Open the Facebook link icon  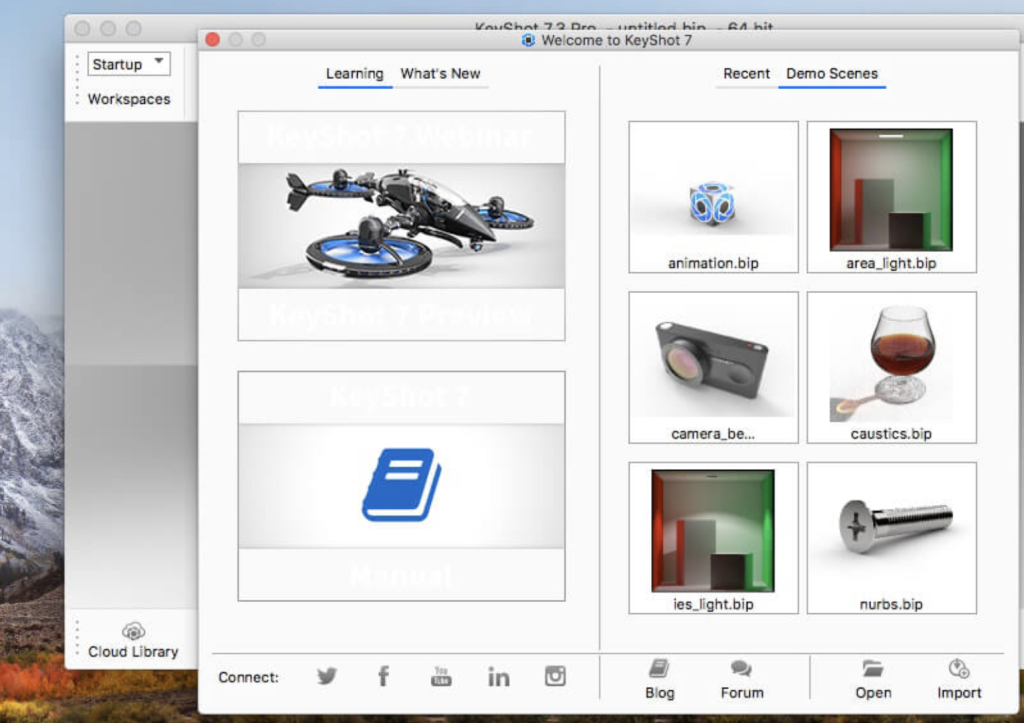[383, 676]
